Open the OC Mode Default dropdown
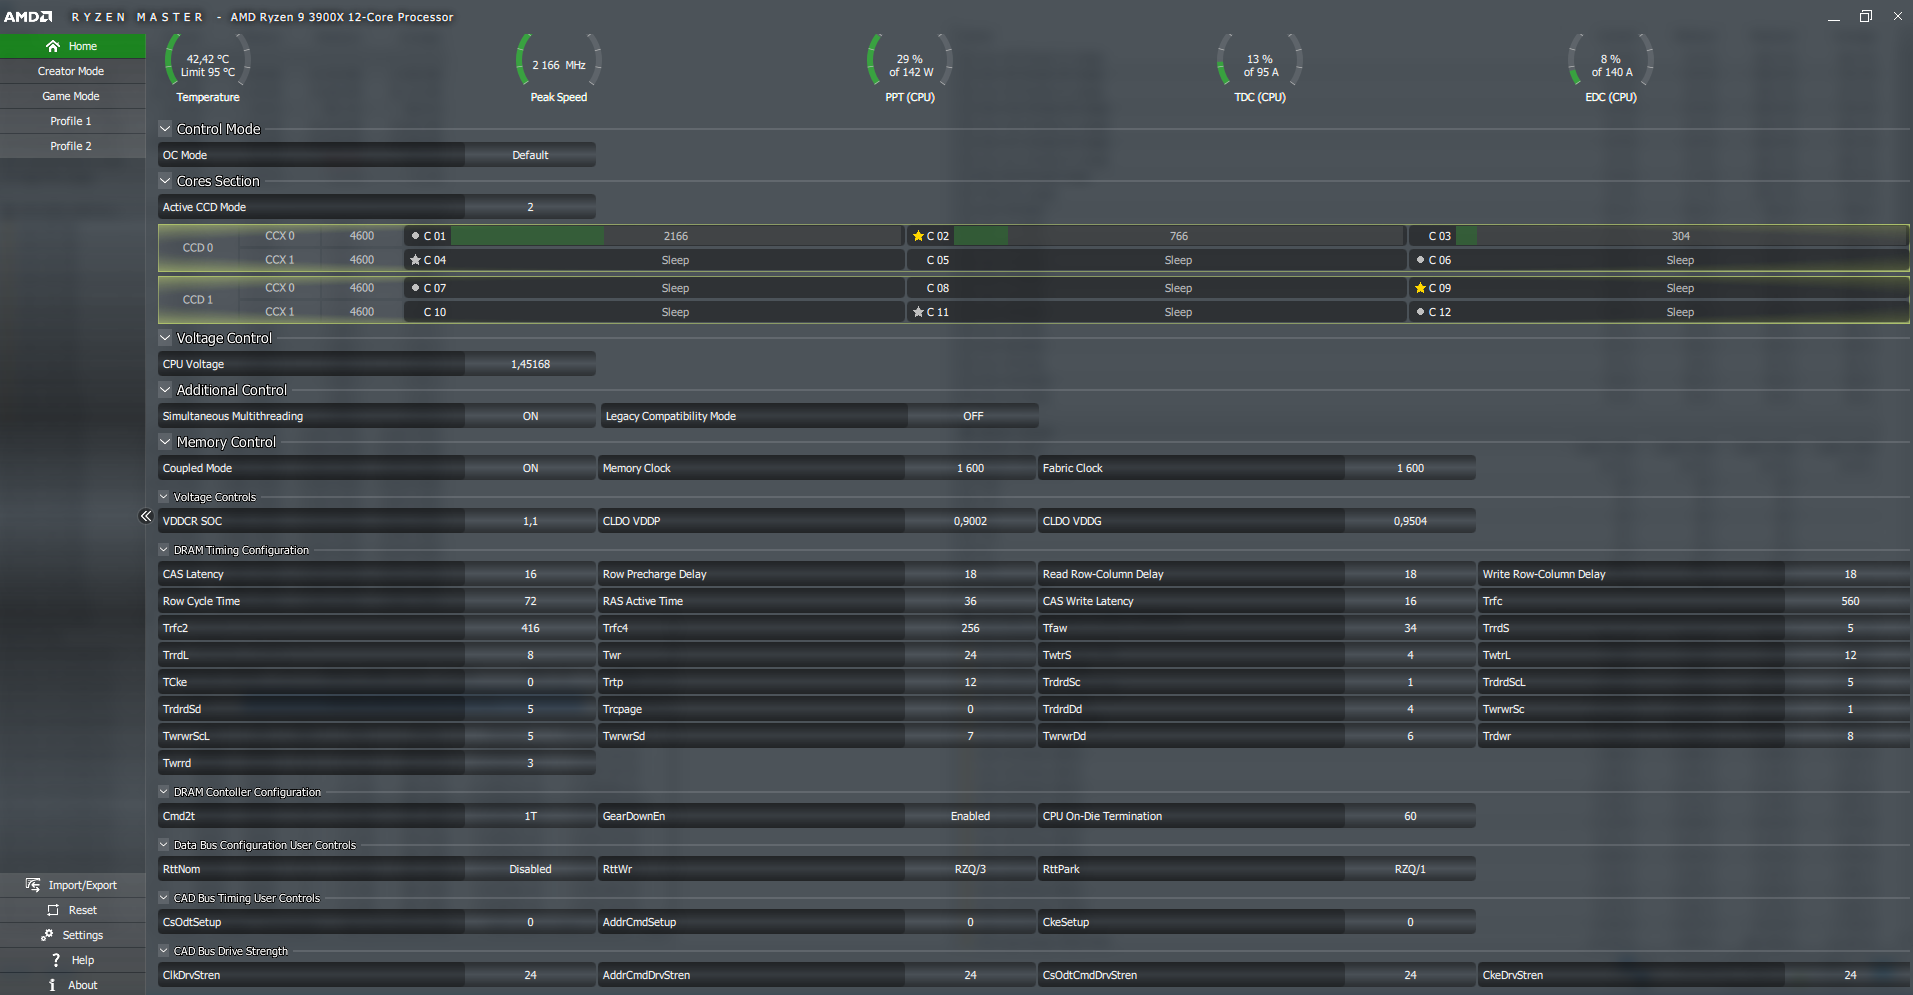The width and height of the screenshot is (1913, 995). pyautogui.click(x=530, y=155)
